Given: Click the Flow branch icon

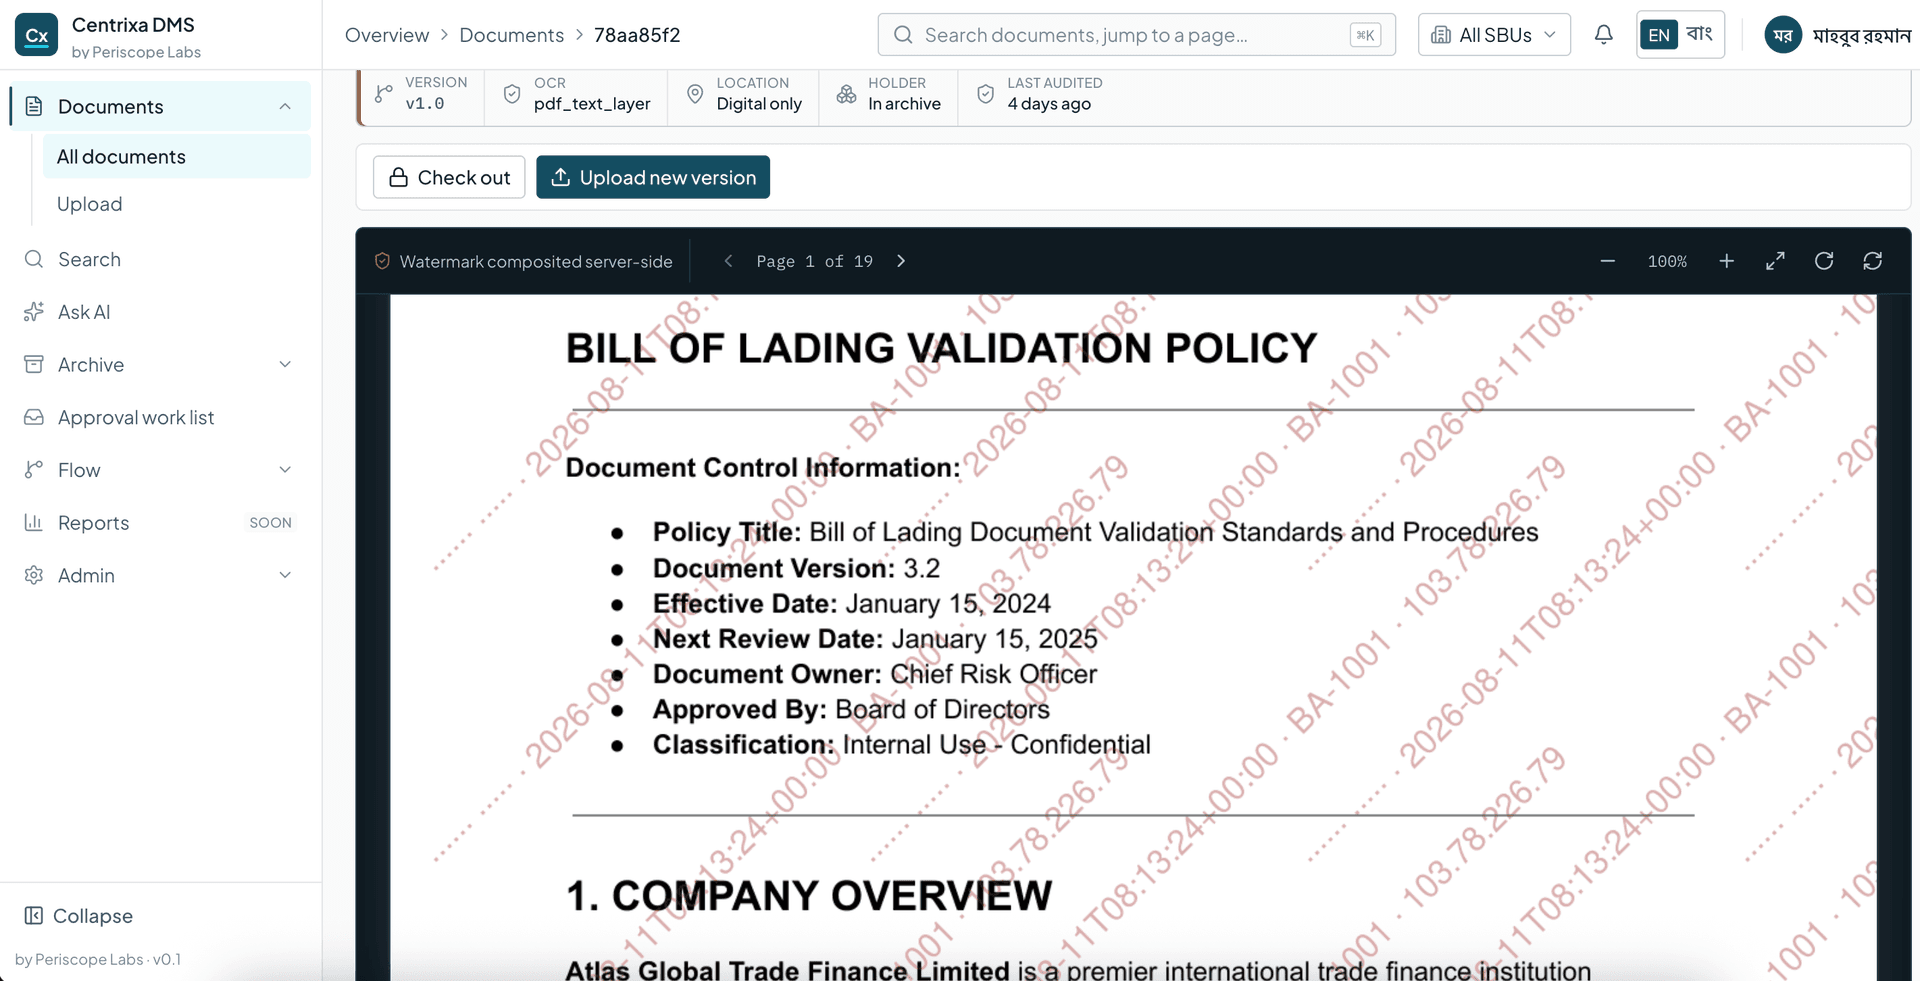Looking at the screenshot, I should point(34,470).
